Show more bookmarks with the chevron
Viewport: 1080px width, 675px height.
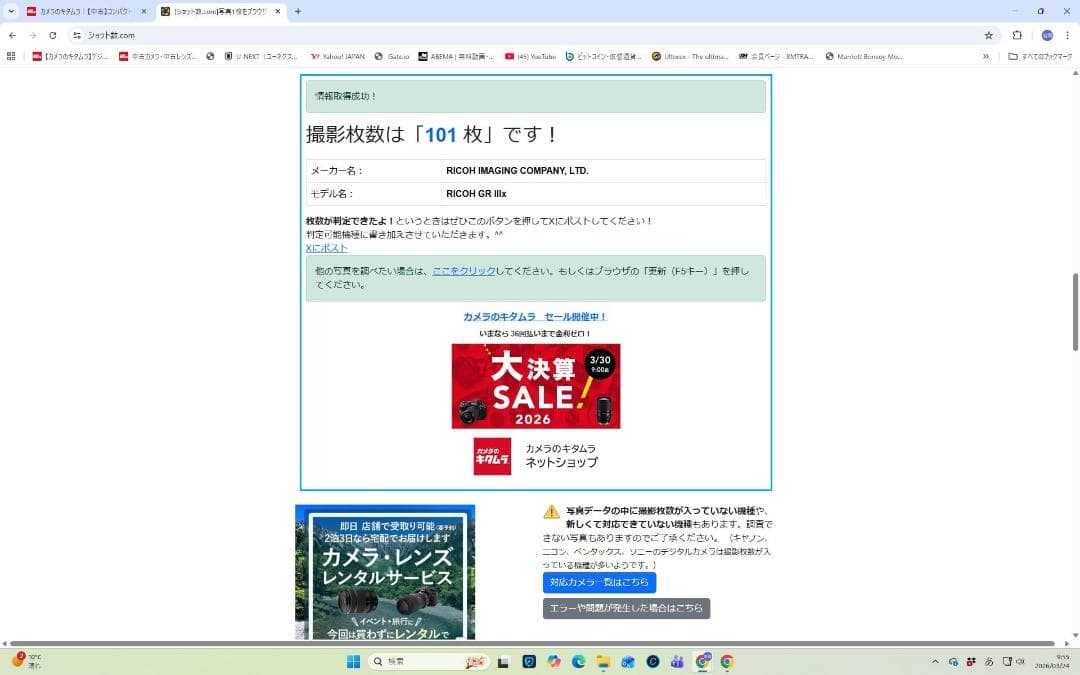click(986, 56)
